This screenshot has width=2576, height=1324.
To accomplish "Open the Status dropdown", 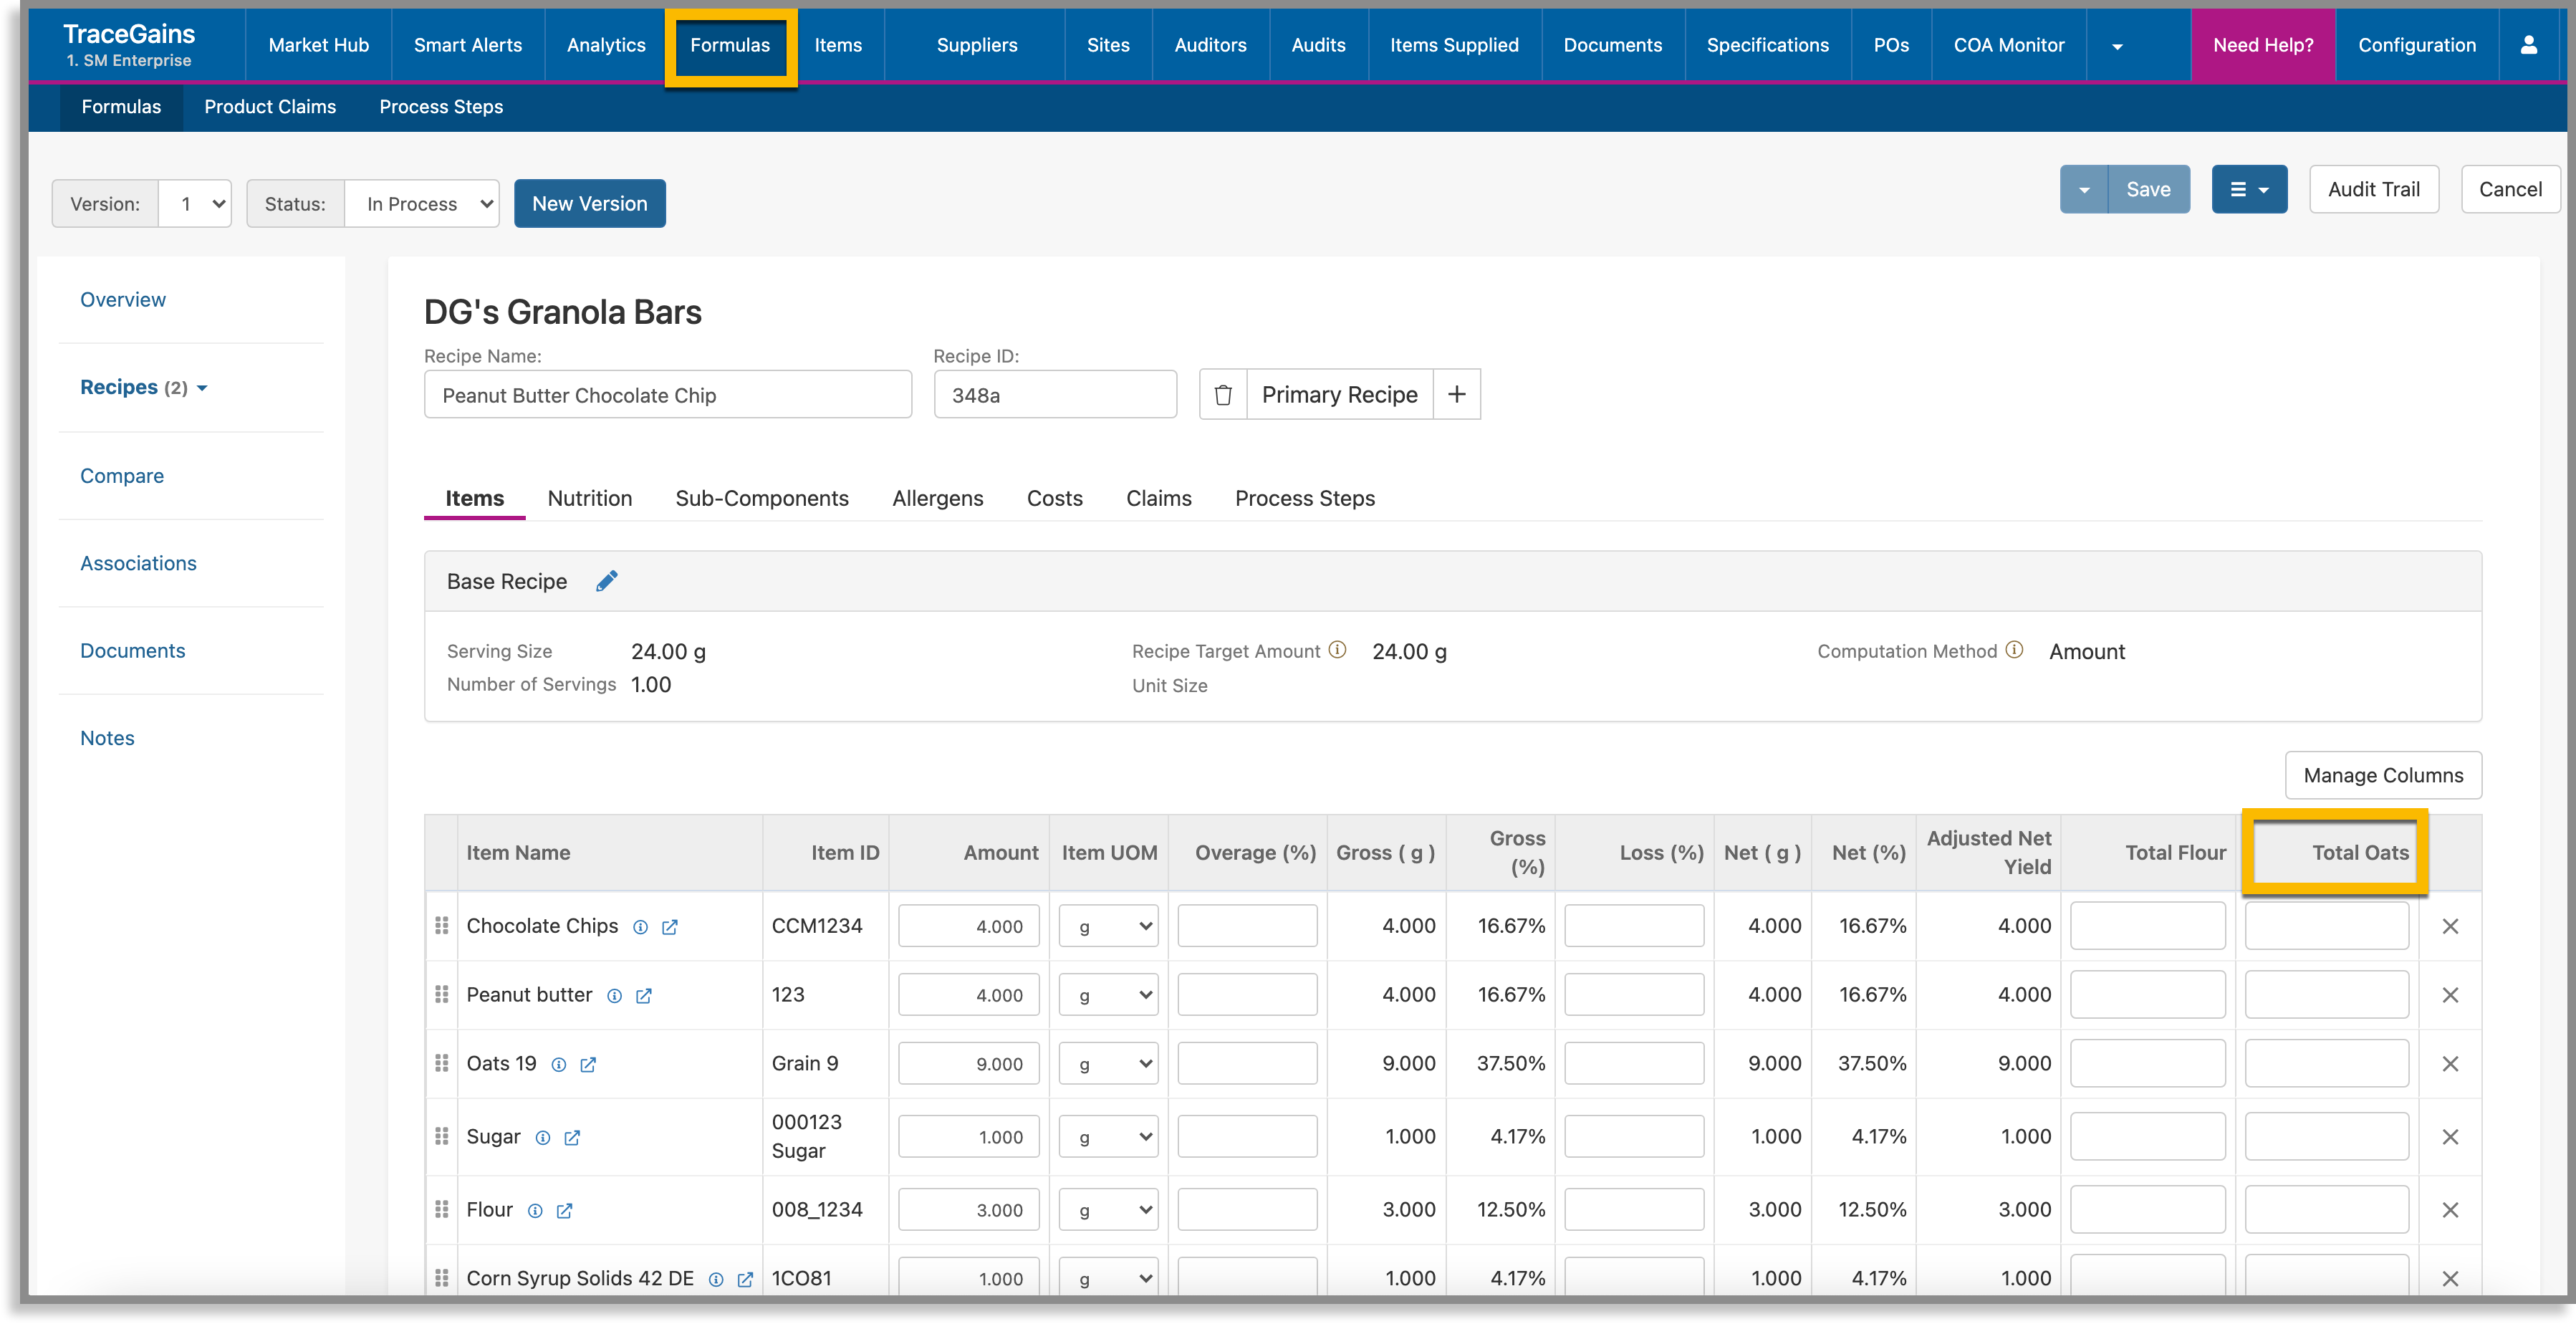I will coord(422,204).
